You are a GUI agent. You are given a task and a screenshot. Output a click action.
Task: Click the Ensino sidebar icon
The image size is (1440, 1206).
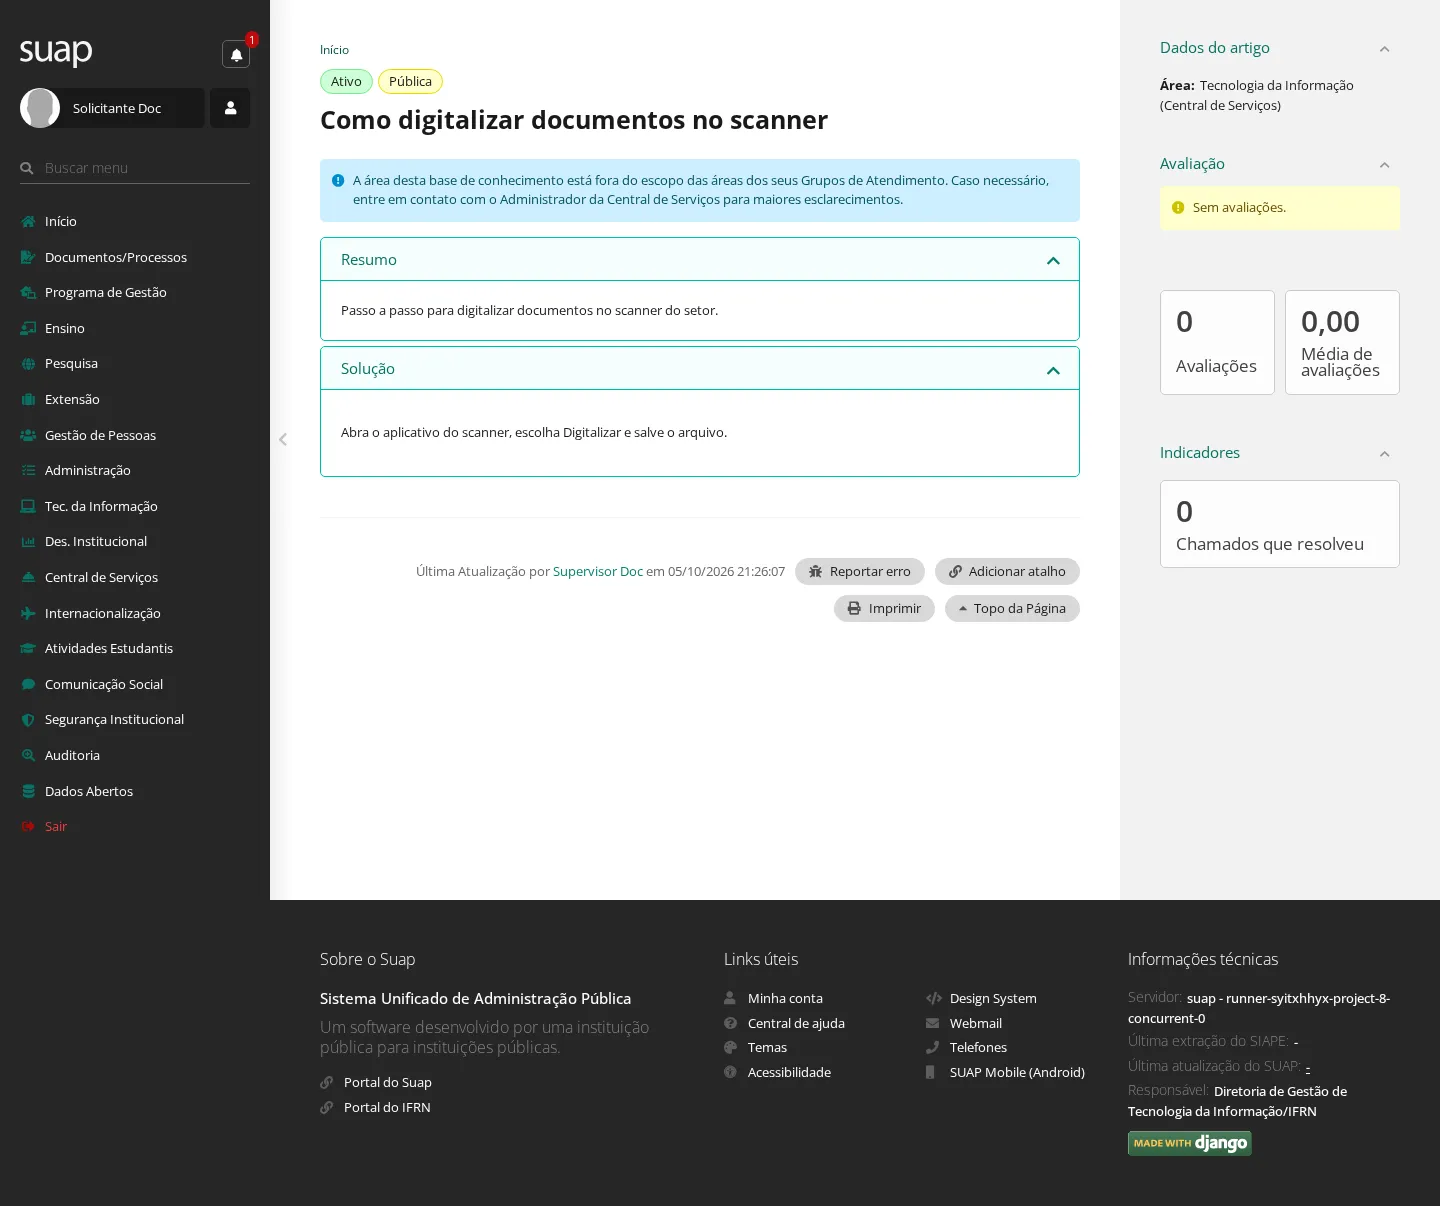pyautogui.click(x=28, y=328)
